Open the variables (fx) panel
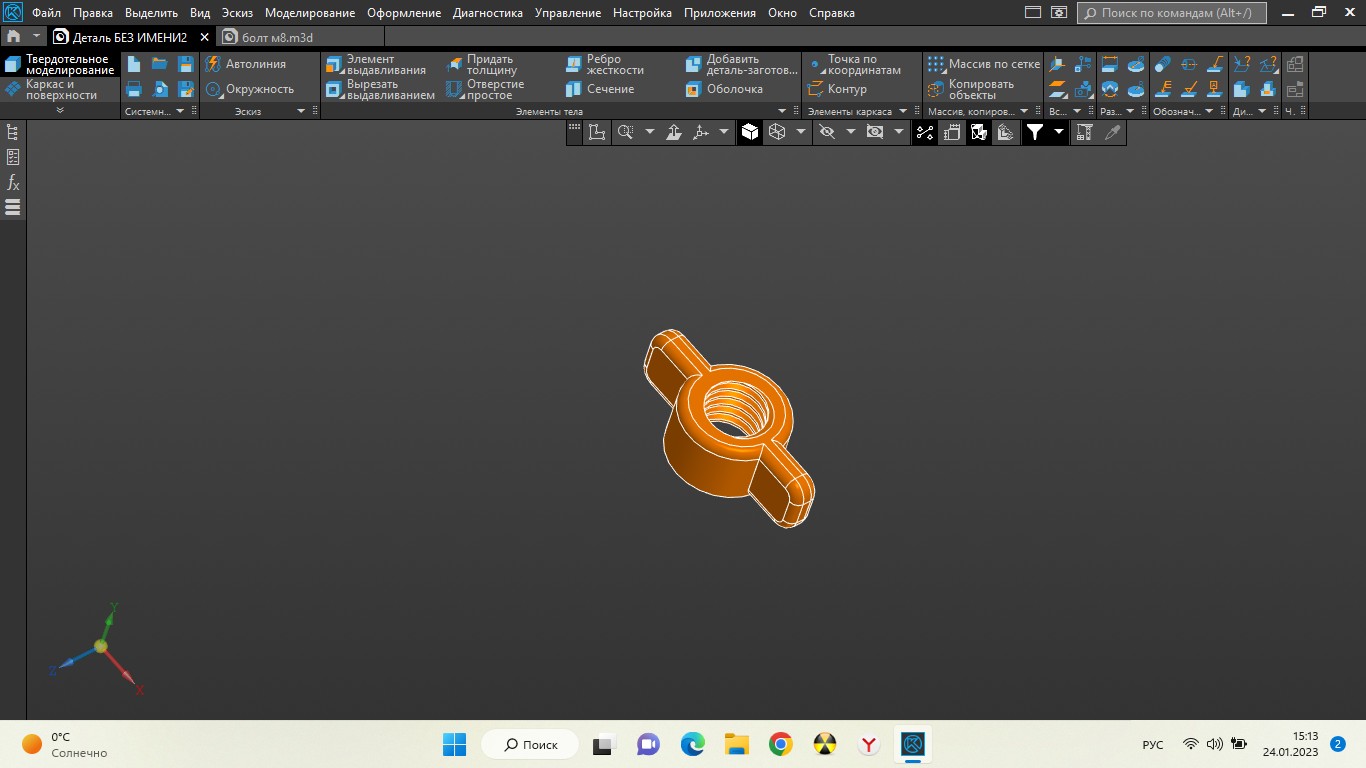1366x768 pixels. (13, 182)
